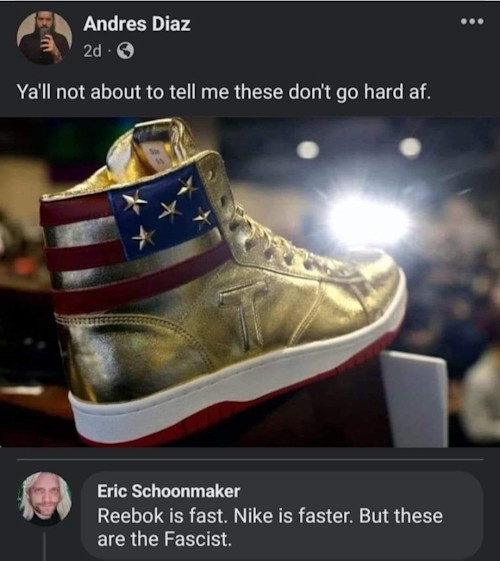Open Eric Schoonmaker's profile avatar

point(44,499)
